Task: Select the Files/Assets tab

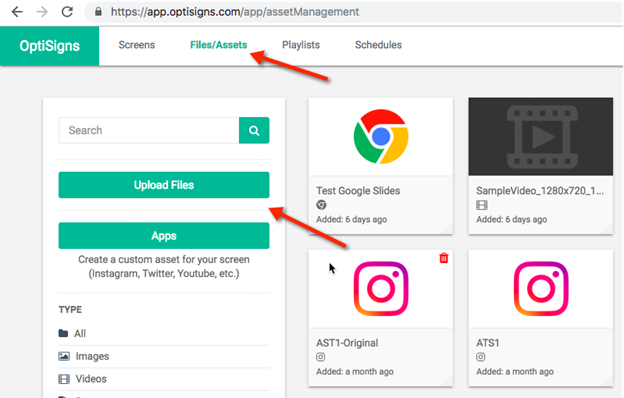Action: coord(218,45)
